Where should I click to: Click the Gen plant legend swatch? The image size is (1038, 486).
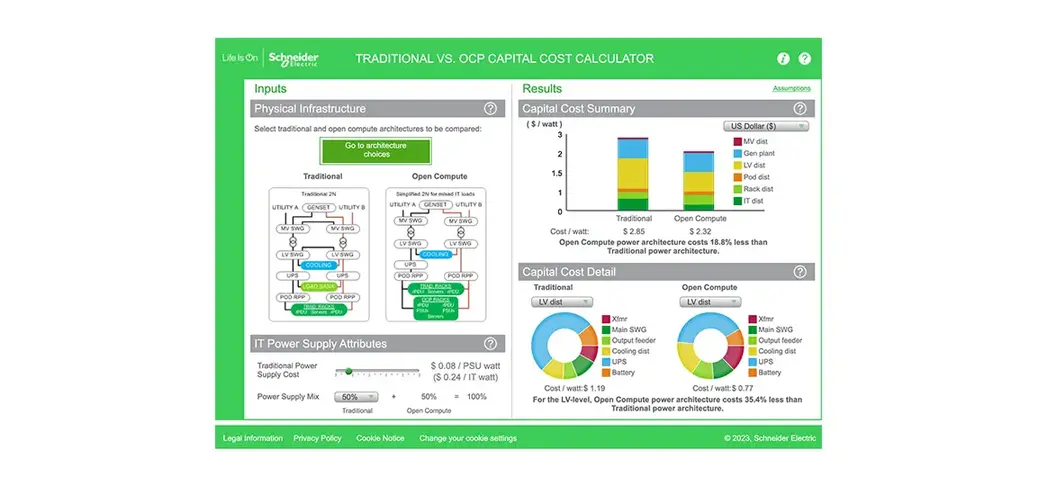coord(737,154)
